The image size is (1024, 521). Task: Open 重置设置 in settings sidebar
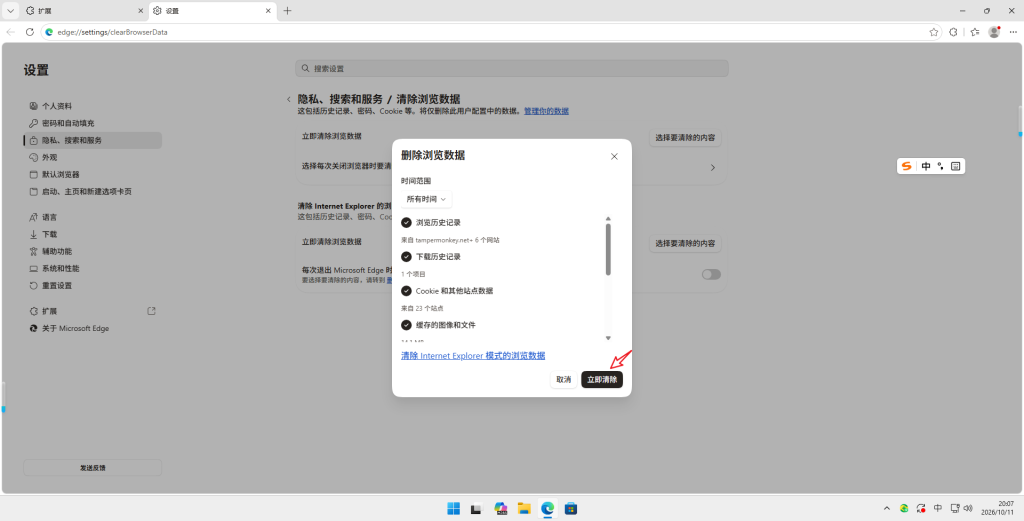(x=92, y=285)
